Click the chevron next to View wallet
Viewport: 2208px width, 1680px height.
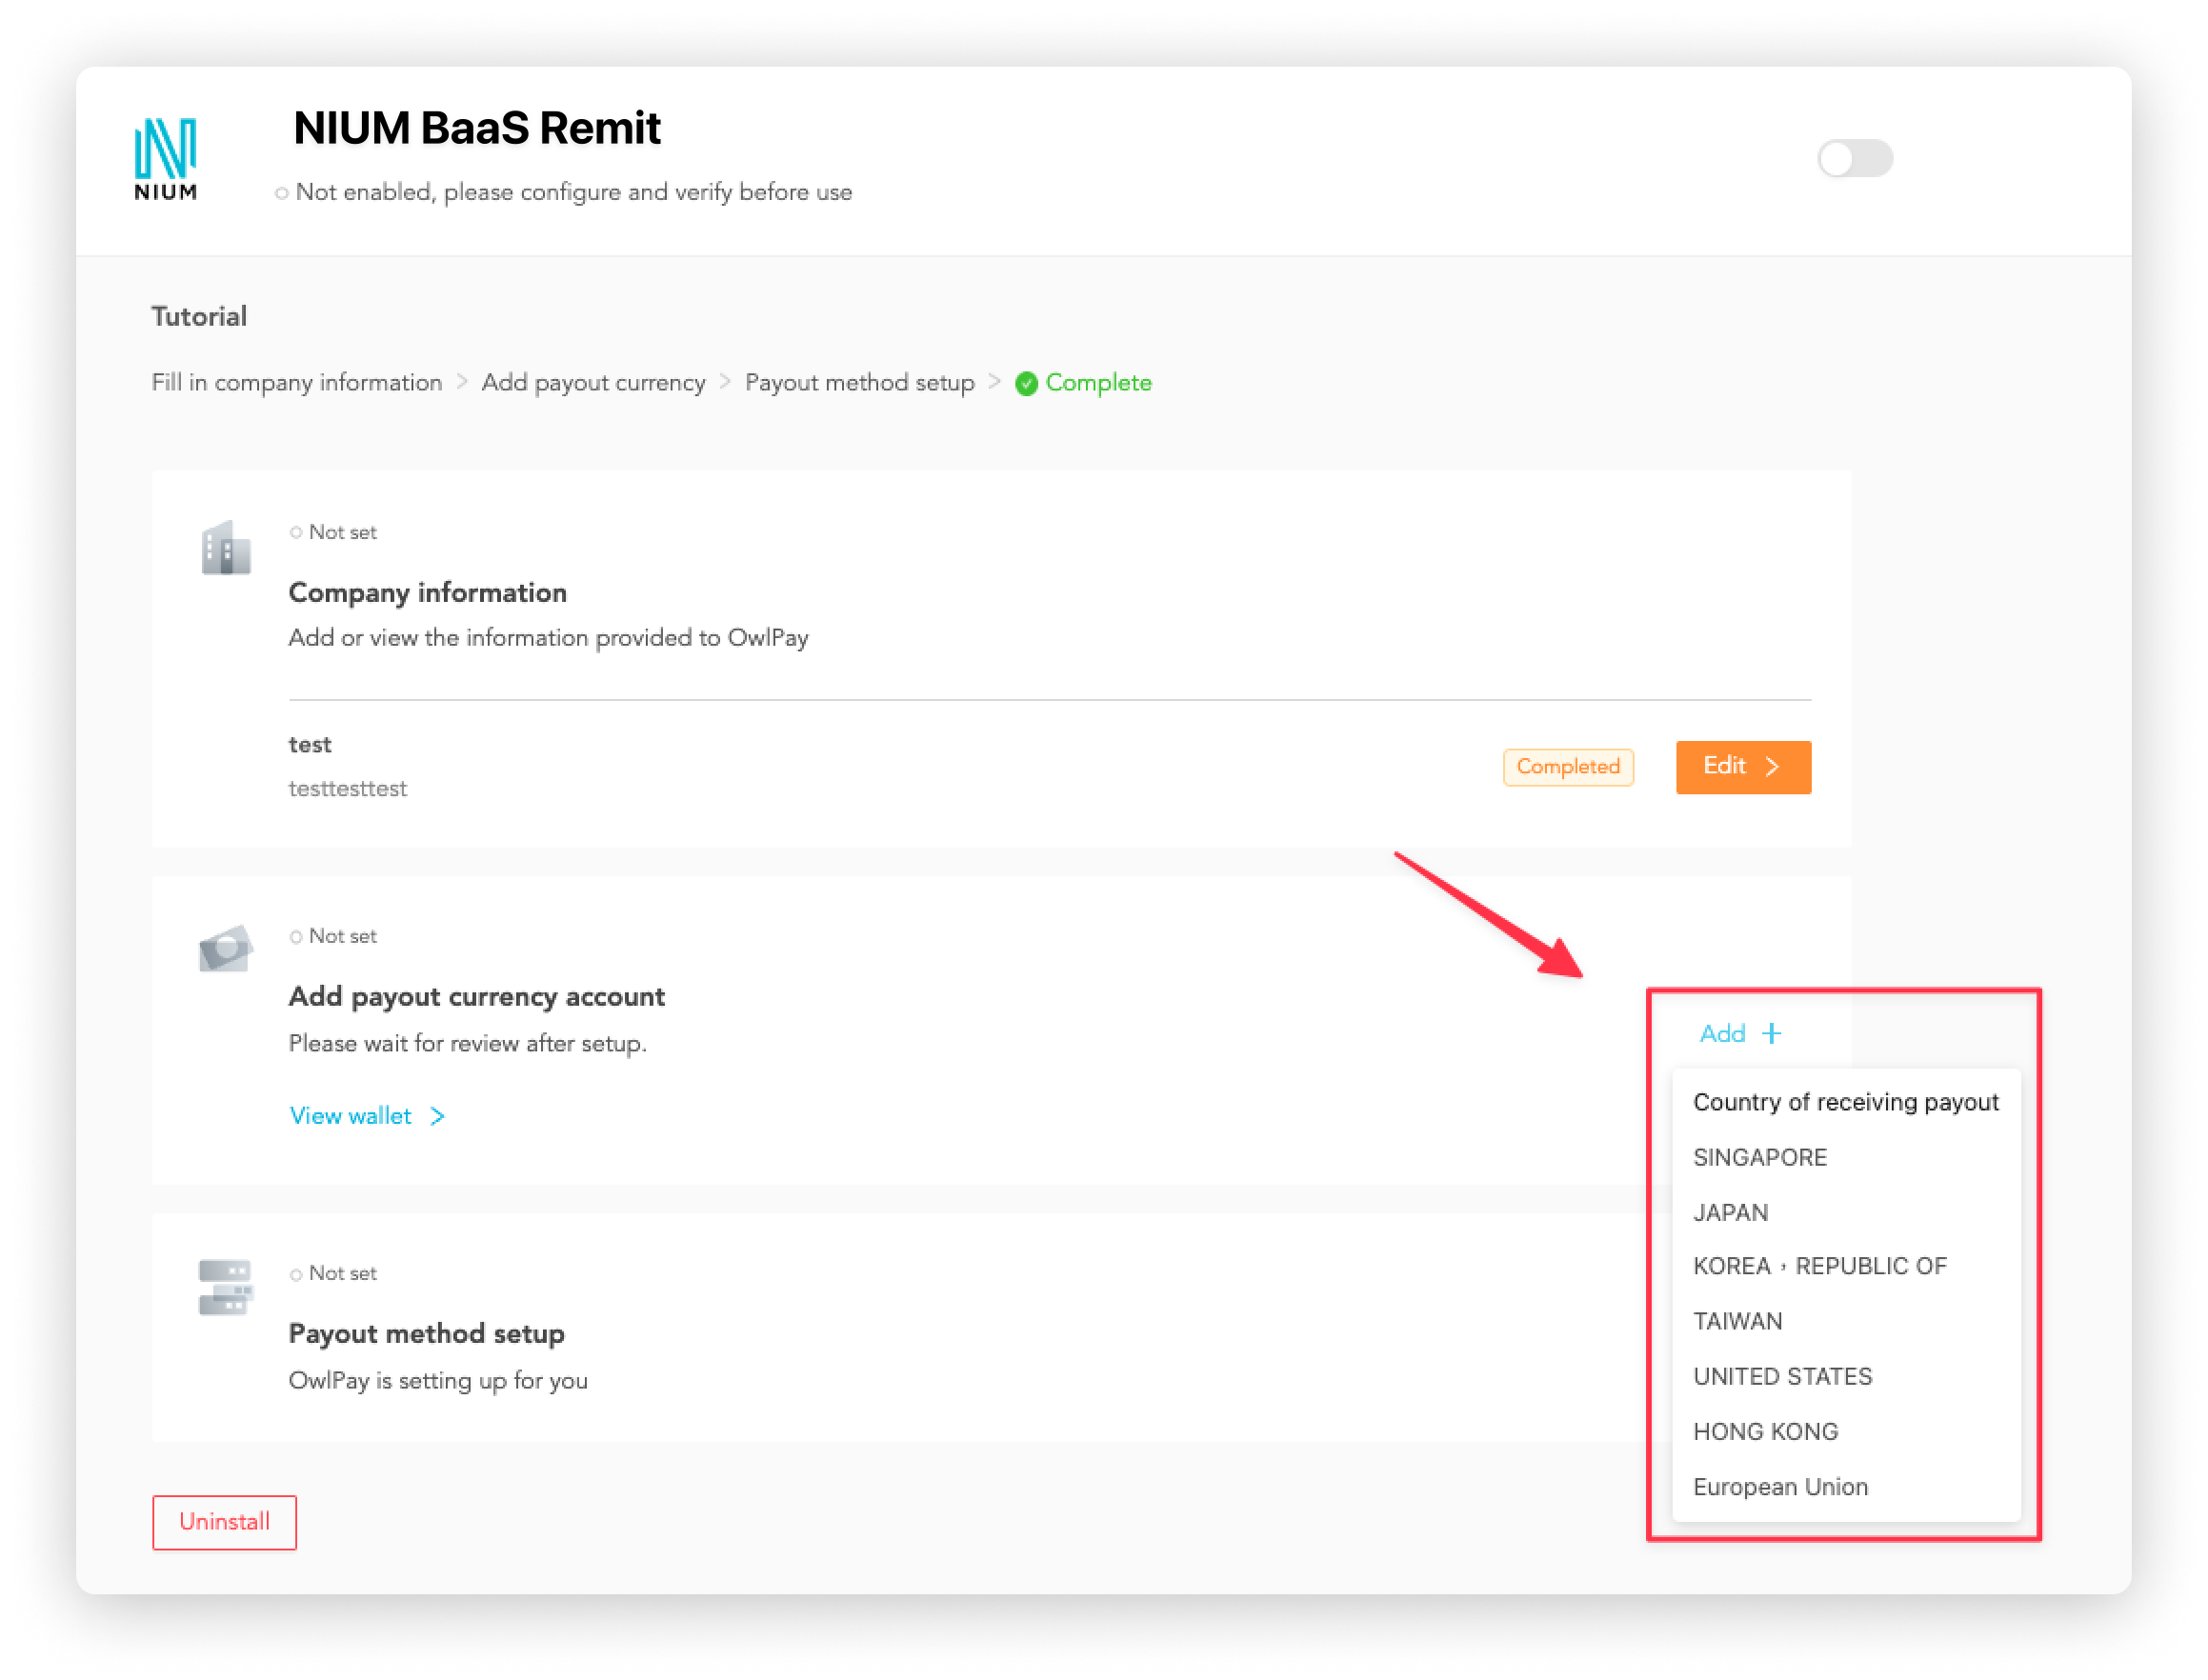point(437,1116)
